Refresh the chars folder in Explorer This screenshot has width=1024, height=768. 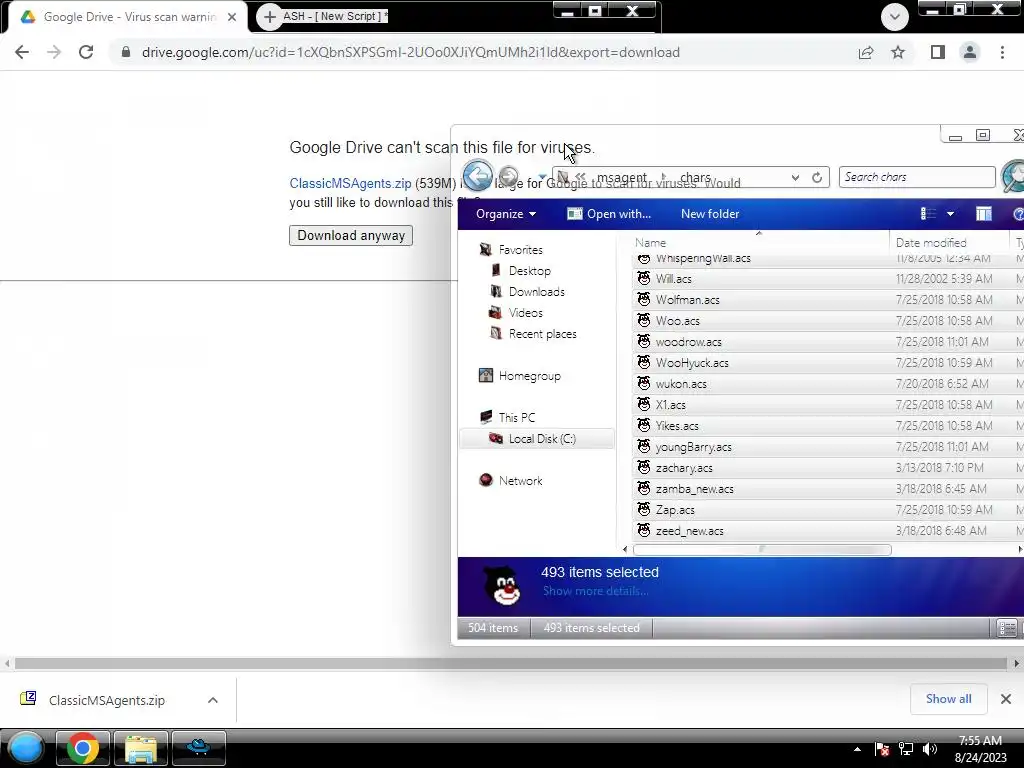pyautogui.click(x=817, y=178)
